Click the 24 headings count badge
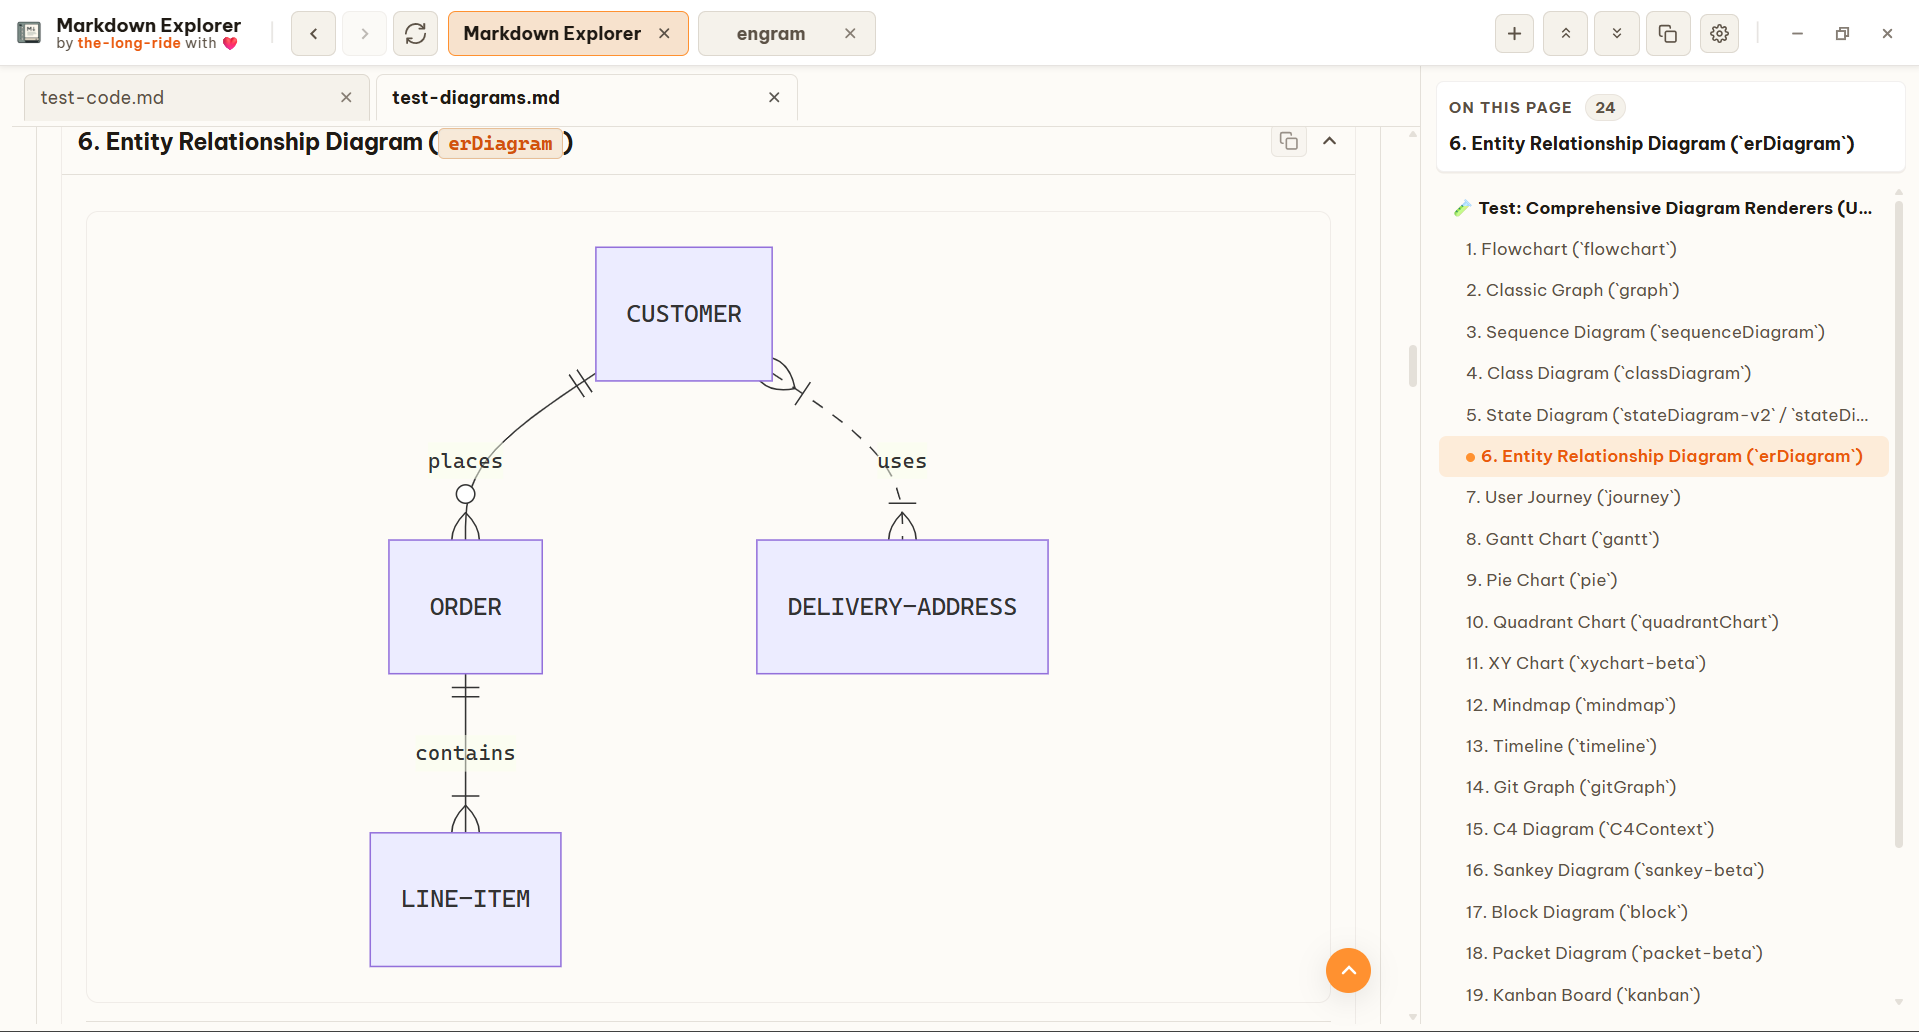The height and width of the screenshot is (1032, 1919). click(1605, 107)
